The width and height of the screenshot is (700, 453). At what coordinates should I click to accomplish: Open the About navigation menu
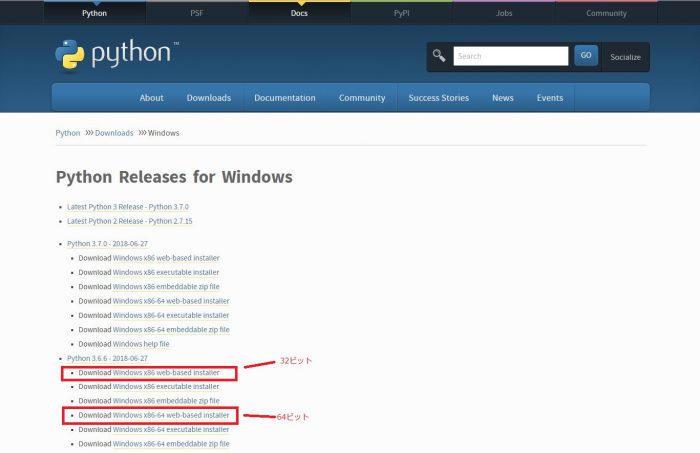[x=151, y=98]
